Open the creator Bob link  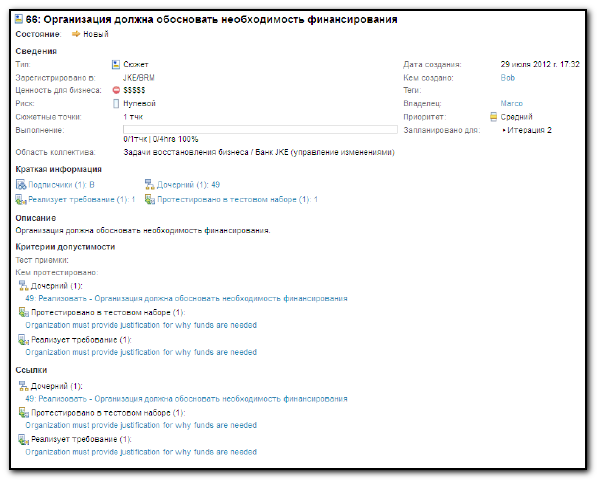click(508, 78)
